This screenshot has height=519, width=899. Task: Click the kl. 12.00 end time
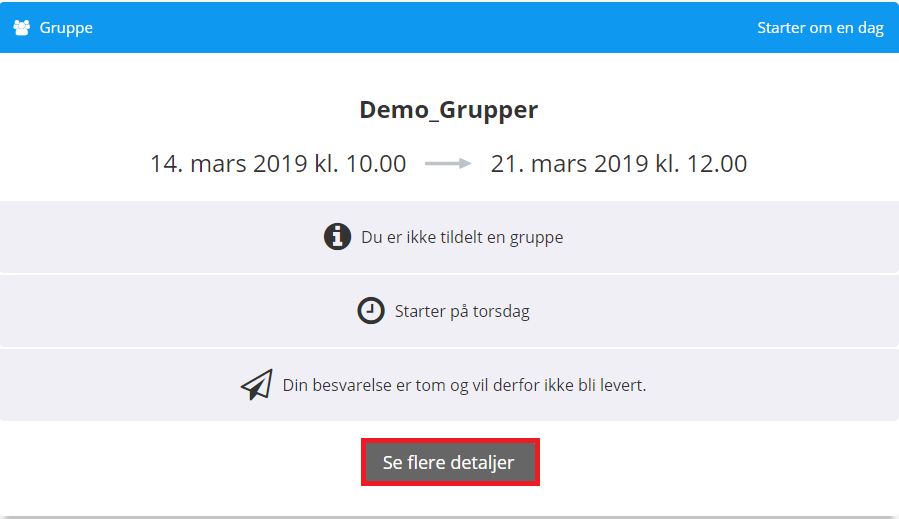click(710, 164)
